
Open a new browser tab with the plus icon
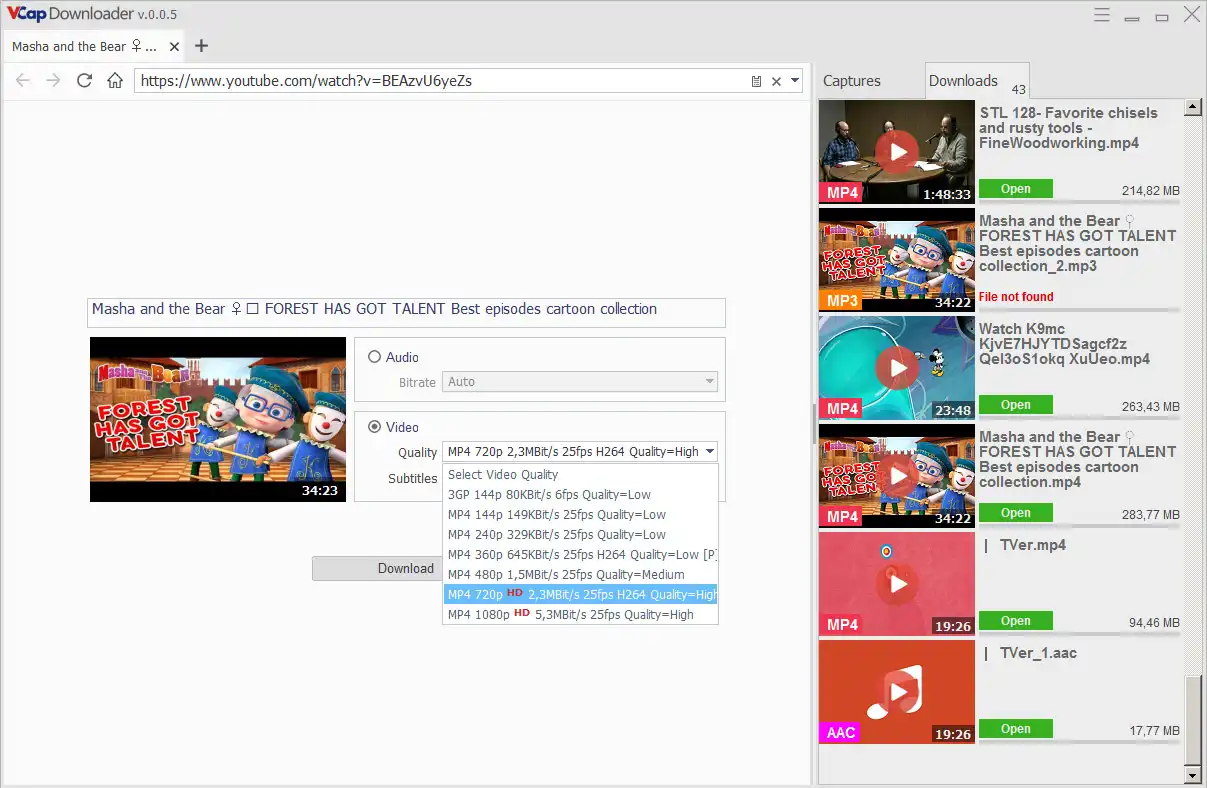200,46
